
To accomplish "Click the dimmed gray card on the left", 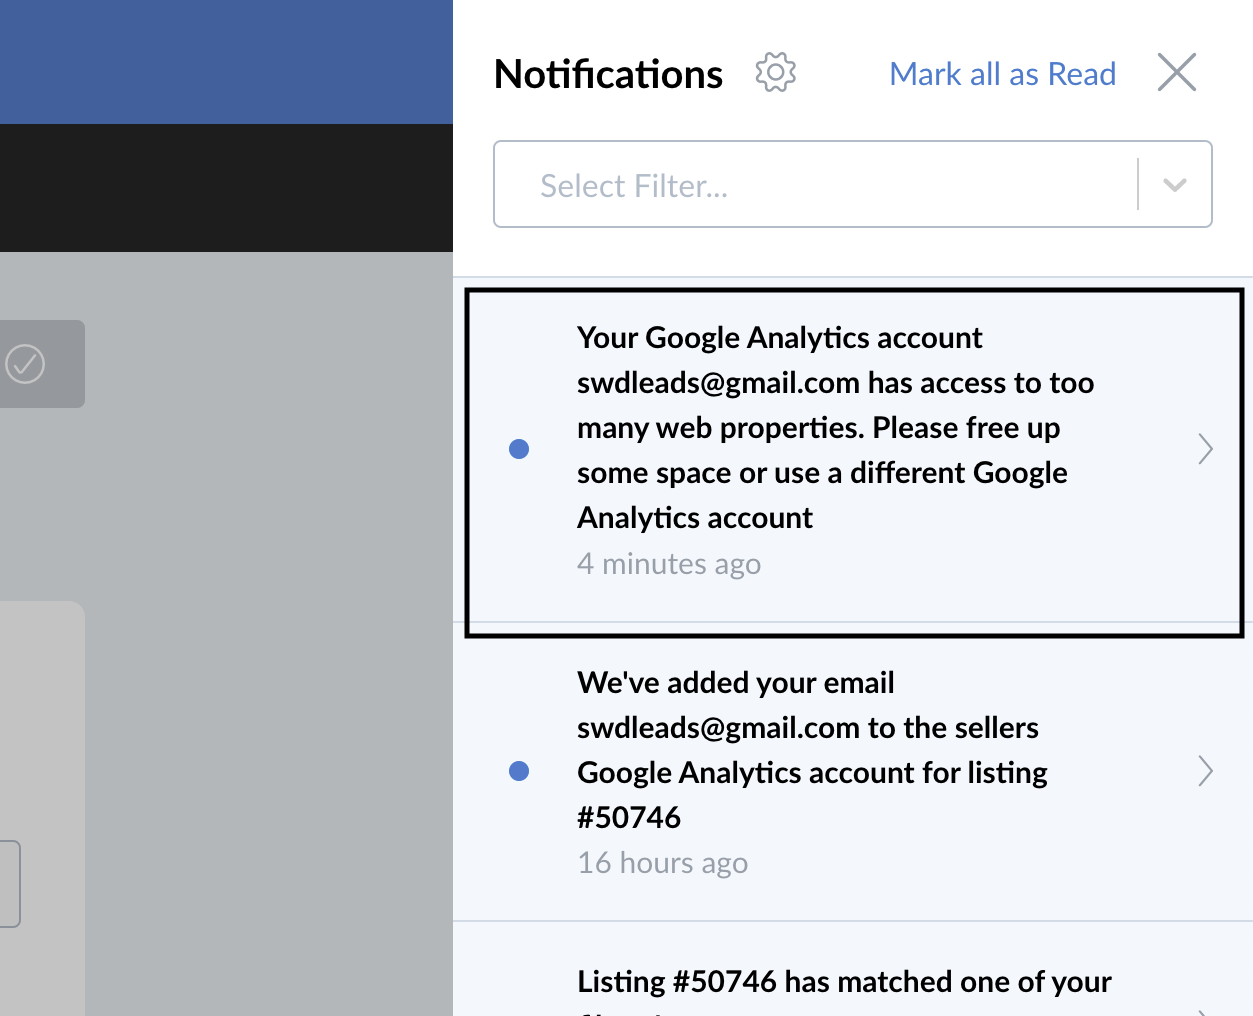I will point(42,808).
